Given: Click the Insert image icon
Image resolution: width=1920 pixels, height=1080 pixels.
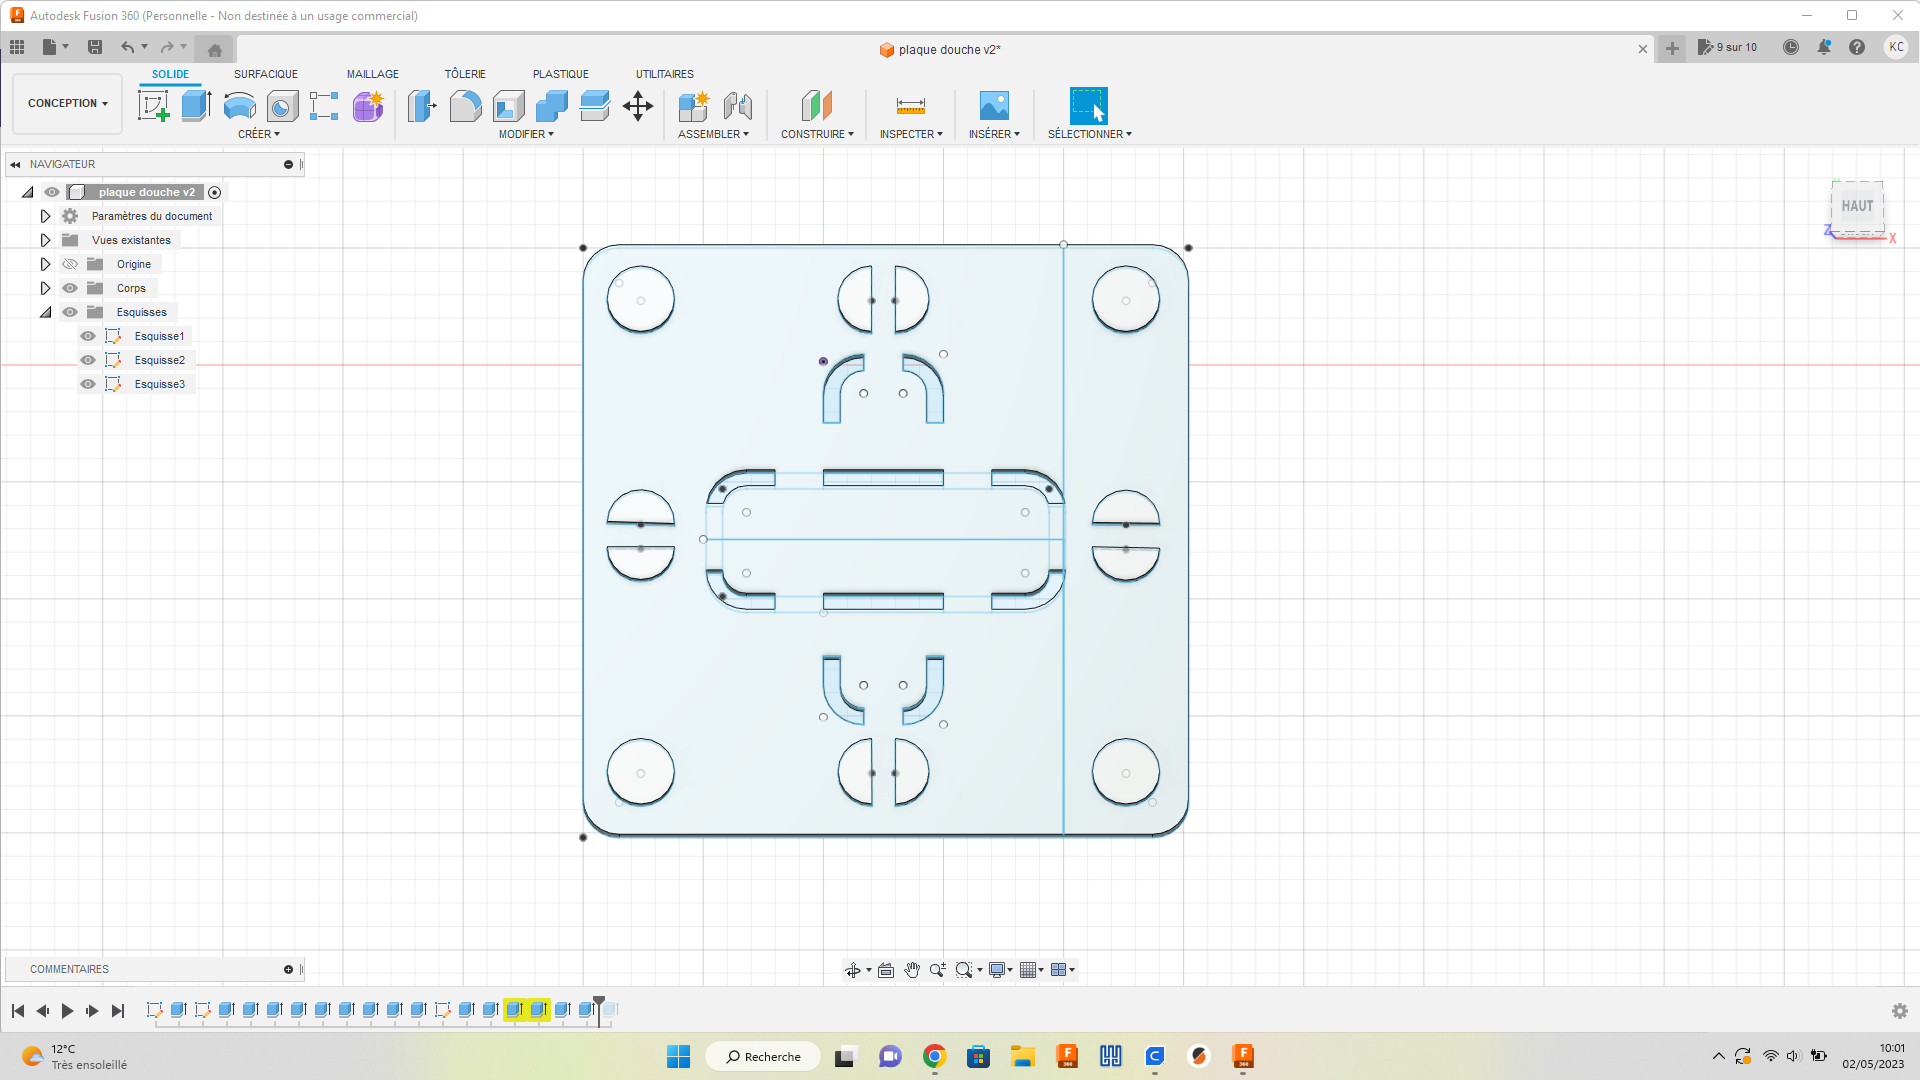Looking at the screenshot, I should [x=994, y=105].
